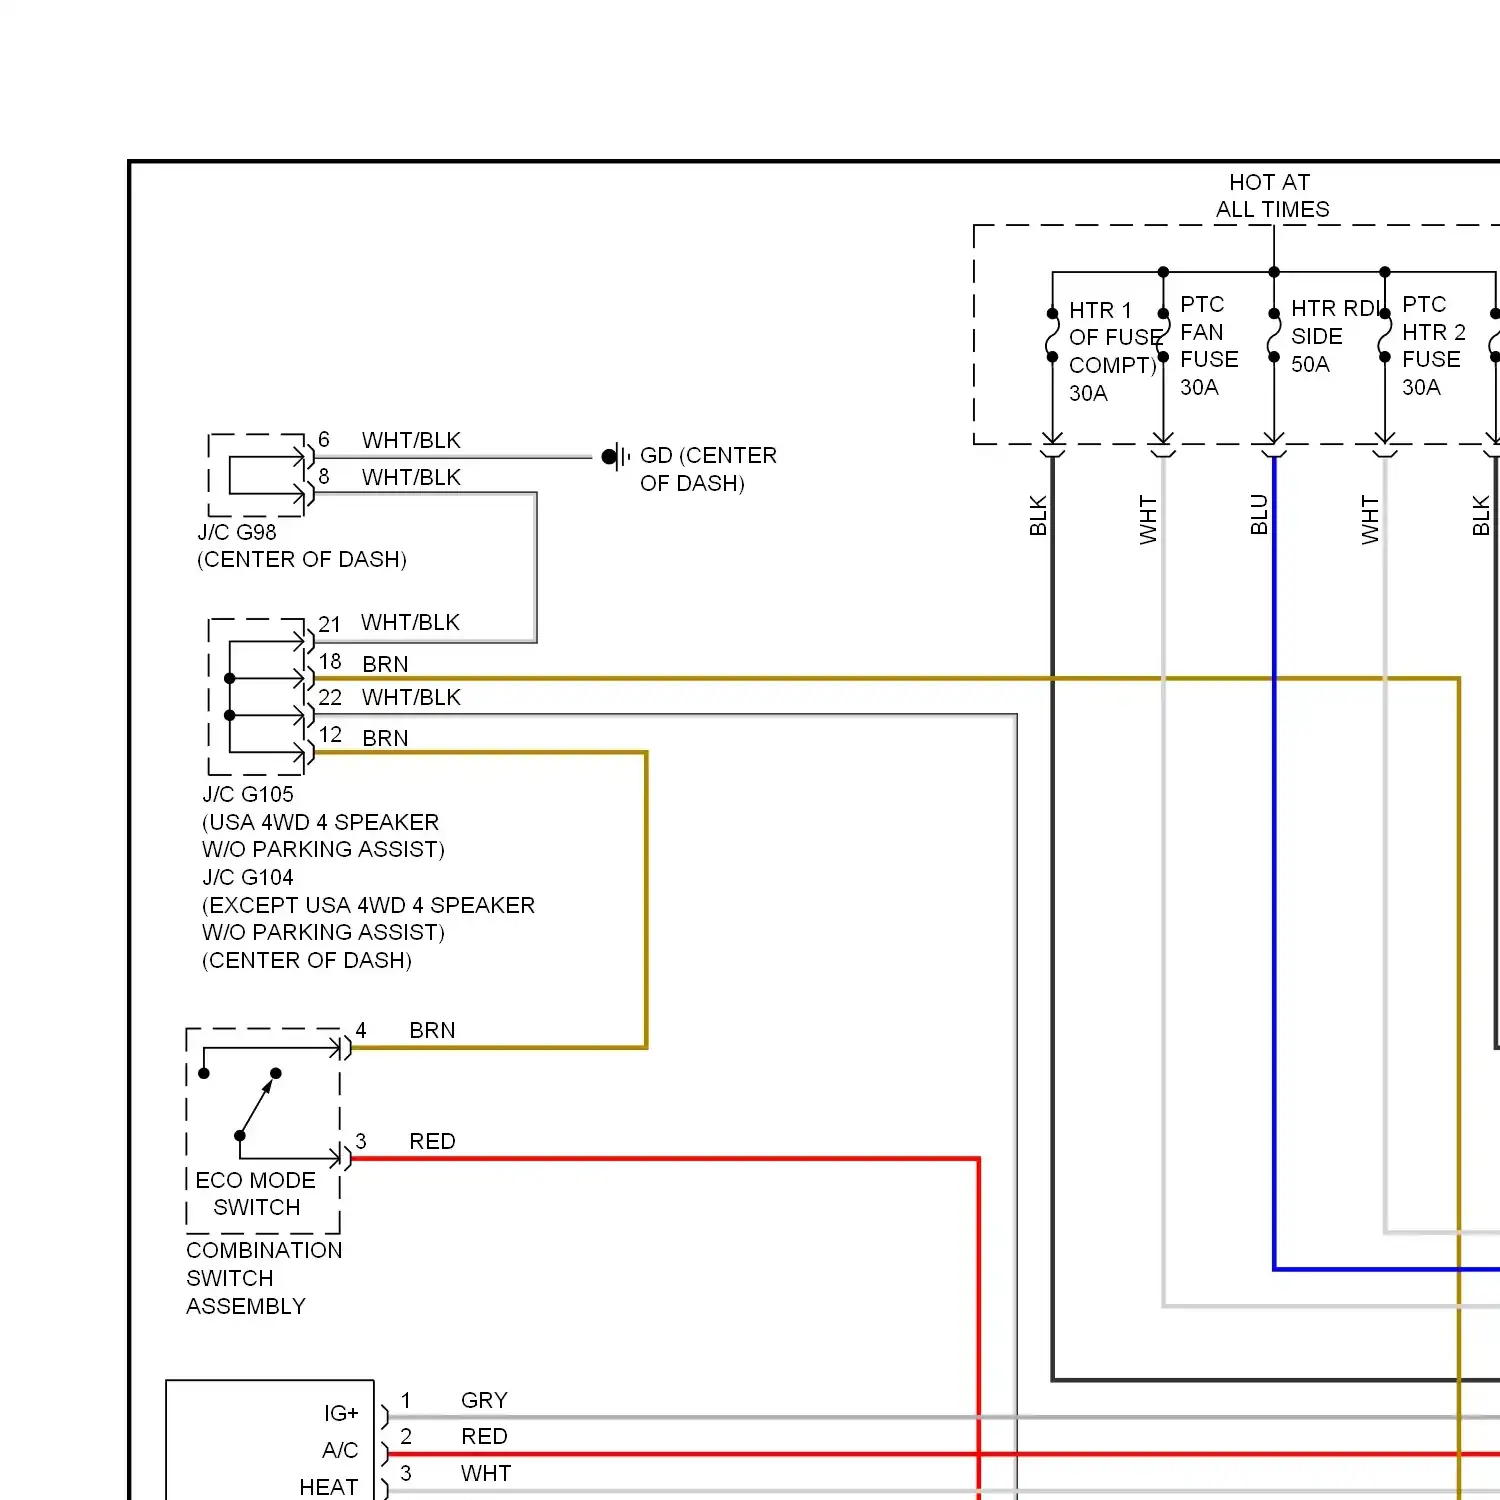1500x1500 pixels.
Task: Click the HOT AT ALL TIMES label
Action: (x=1272, y=196)
